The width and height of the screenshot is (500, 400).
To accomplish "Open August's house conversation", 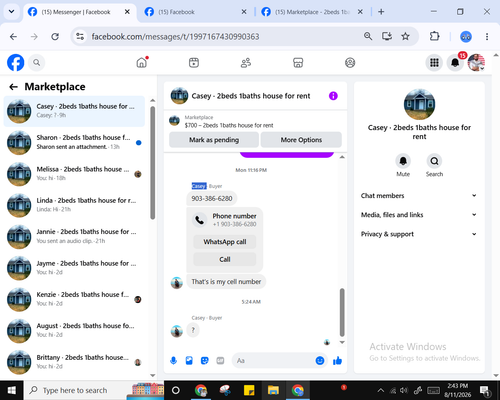I will pos(74,330).
